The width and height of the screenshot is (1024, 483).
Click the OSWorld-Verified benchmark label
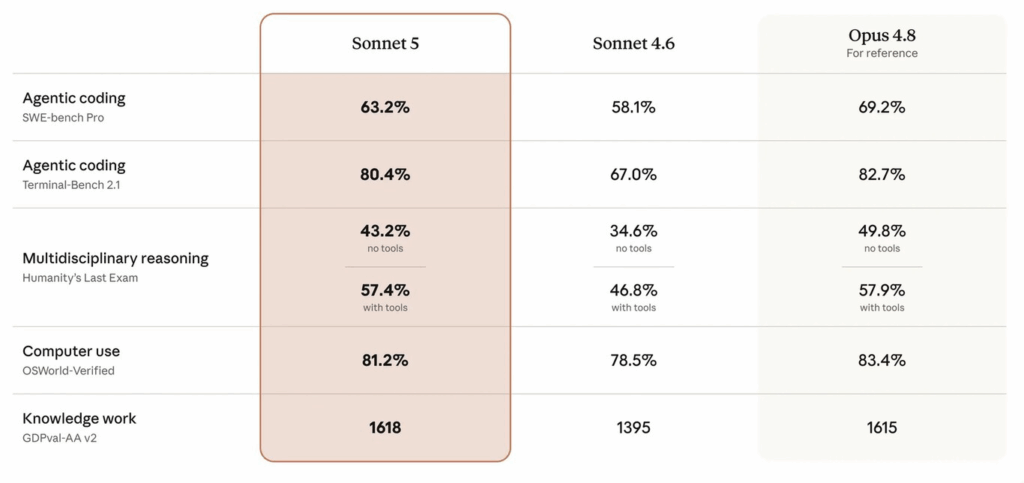pos(69,371)
